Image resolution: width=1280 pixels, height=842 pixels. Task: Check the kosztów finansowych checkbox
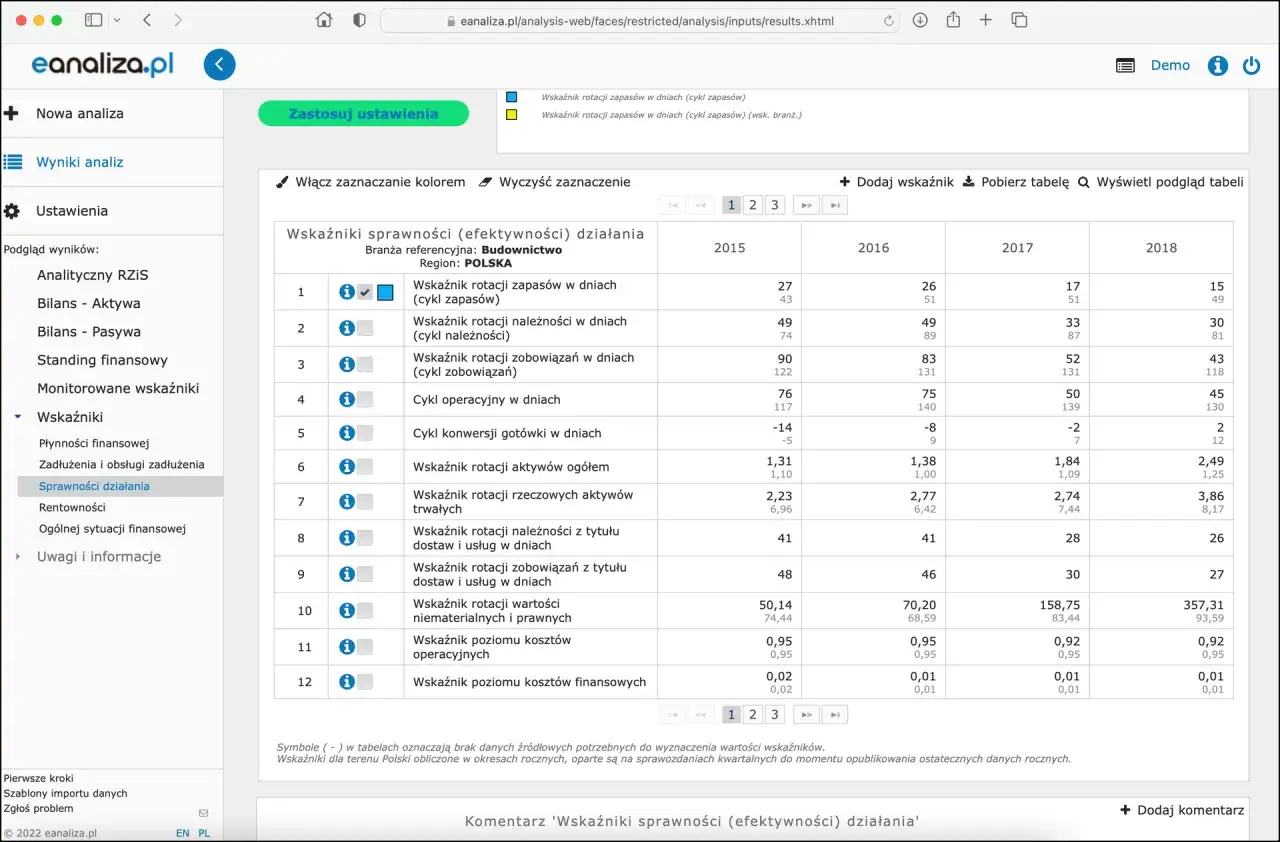[x=365, y=681]
